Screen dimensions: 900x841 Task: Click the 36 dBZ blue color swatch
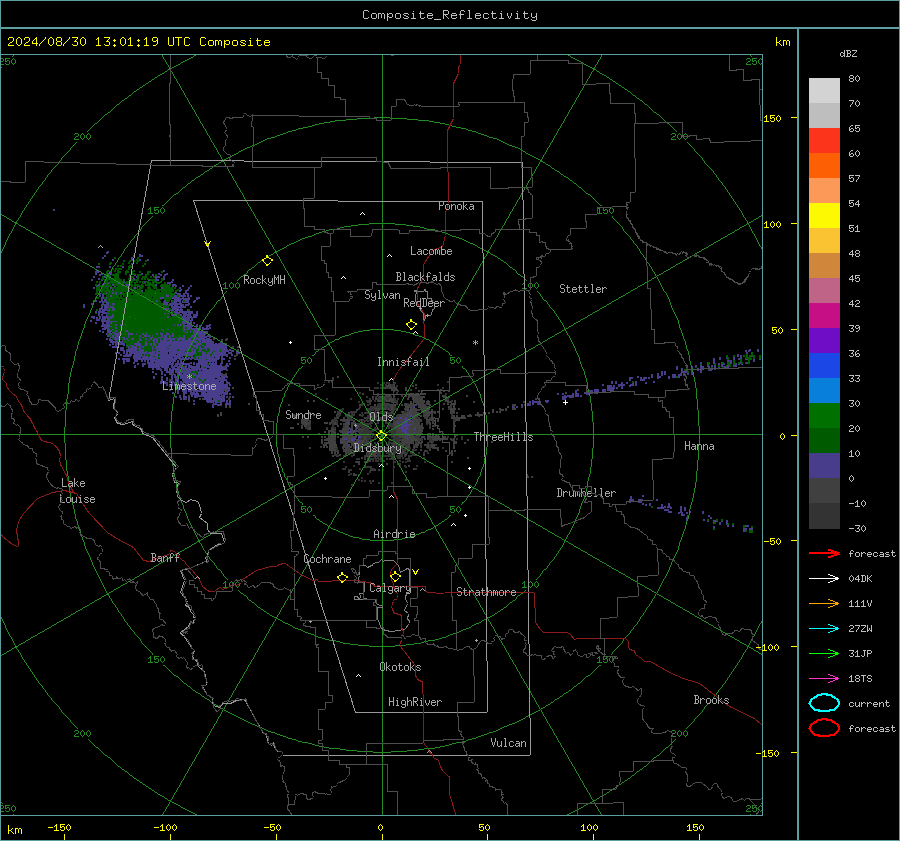coord(824,365)
